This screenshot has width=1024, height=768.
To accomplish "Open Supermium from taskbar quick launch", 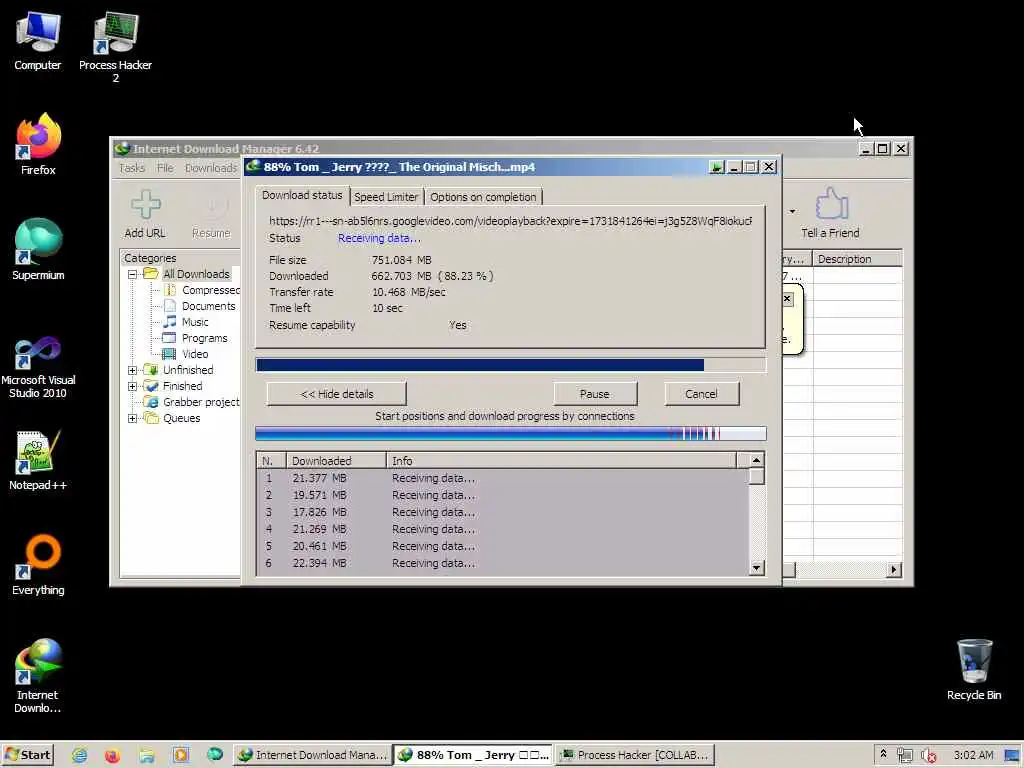I will 215,755.
